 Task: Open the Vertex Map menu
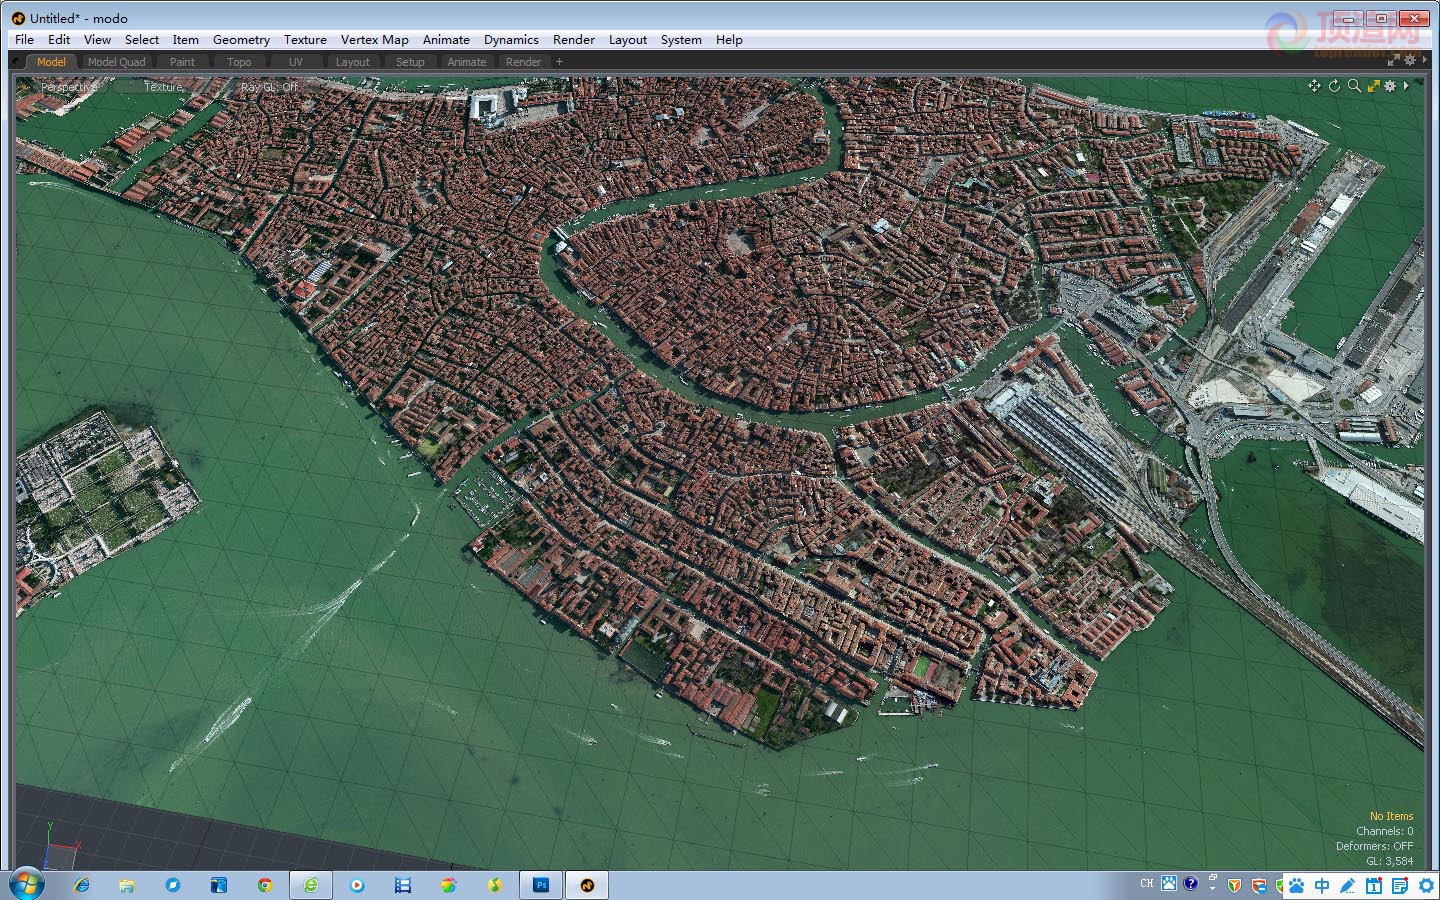[375, 40]
